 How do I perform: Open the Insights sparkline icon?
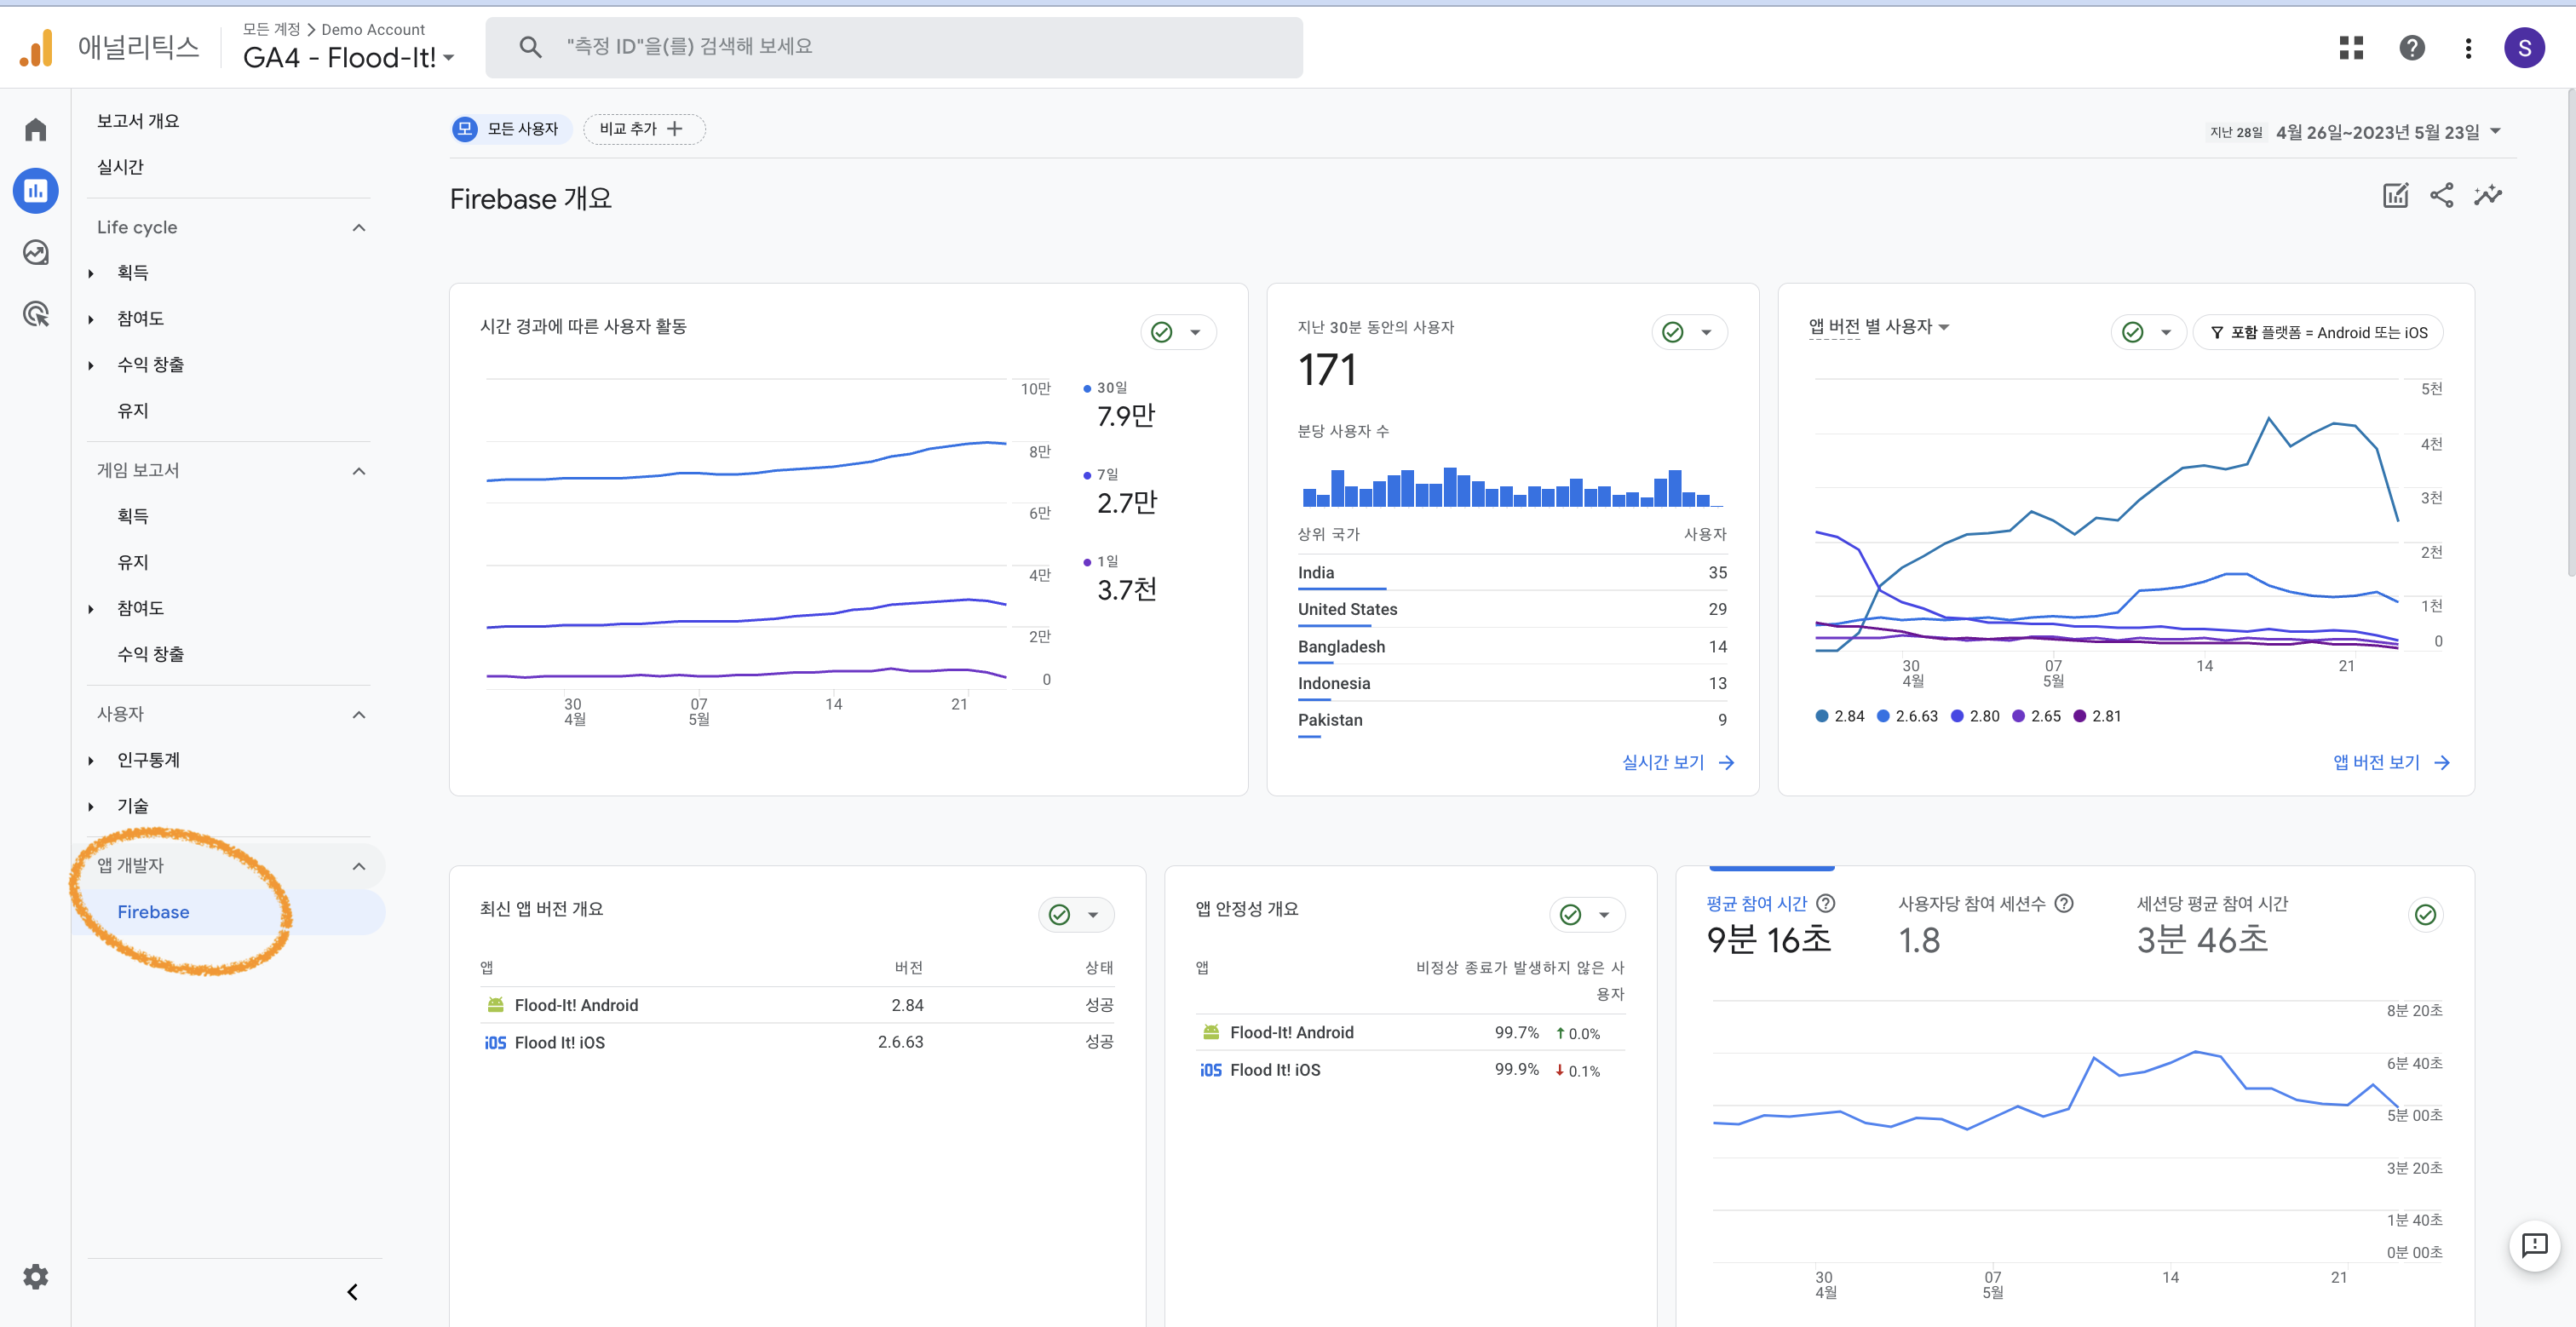point(2488,196)
